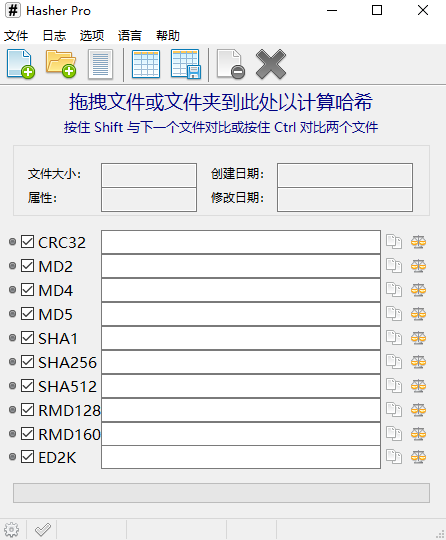Click the add file toolbar icon
446x540 pixels.
coord(21,64)
